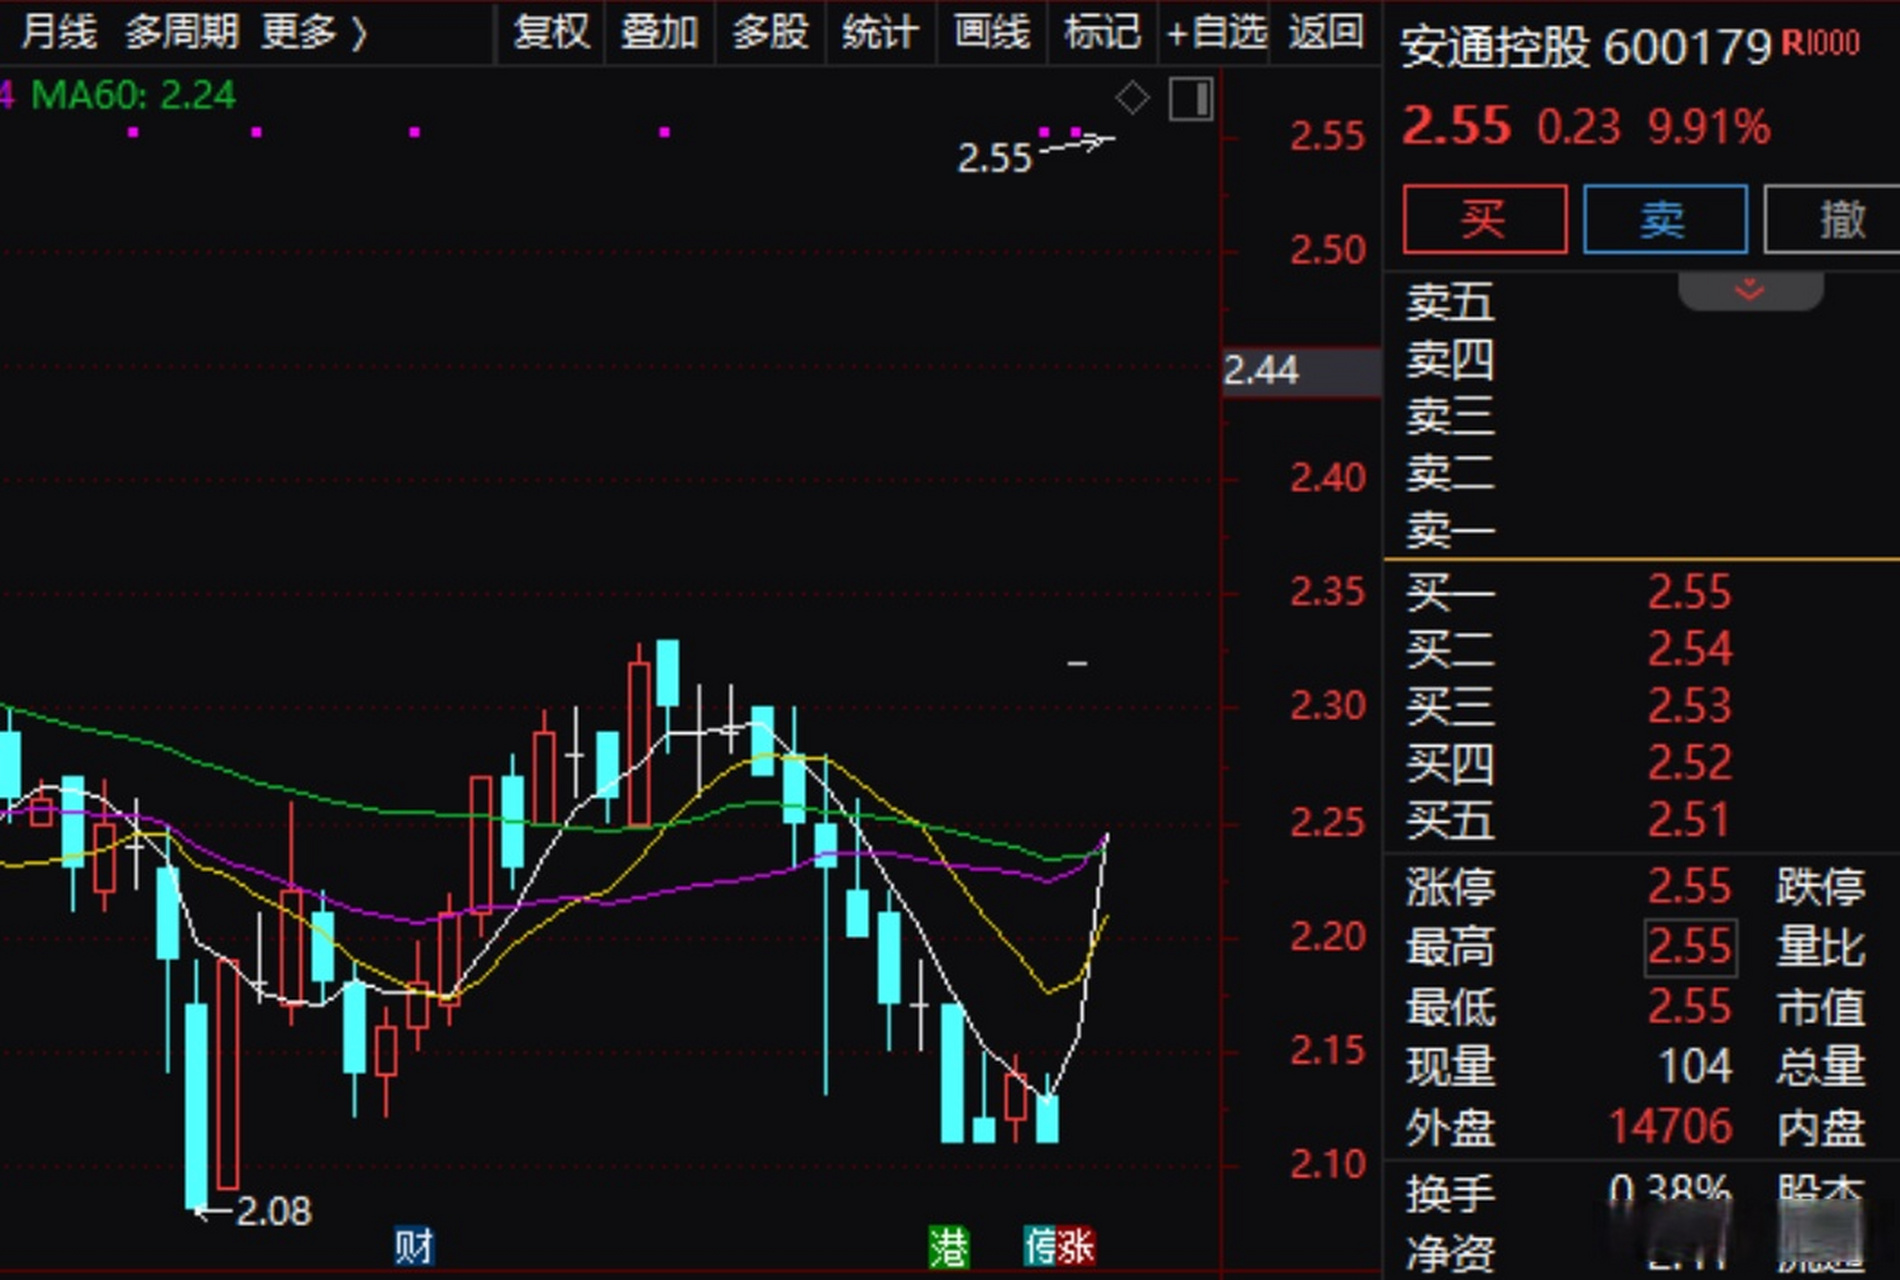
Task: Open the 多周期 multi-period view
Action: 181,32
